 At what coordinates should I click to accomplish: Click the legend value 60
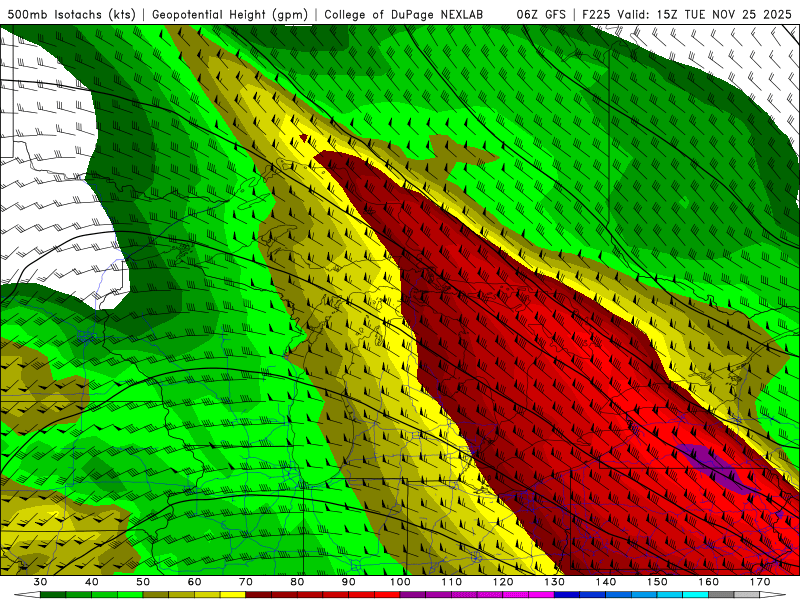[194, 582]
